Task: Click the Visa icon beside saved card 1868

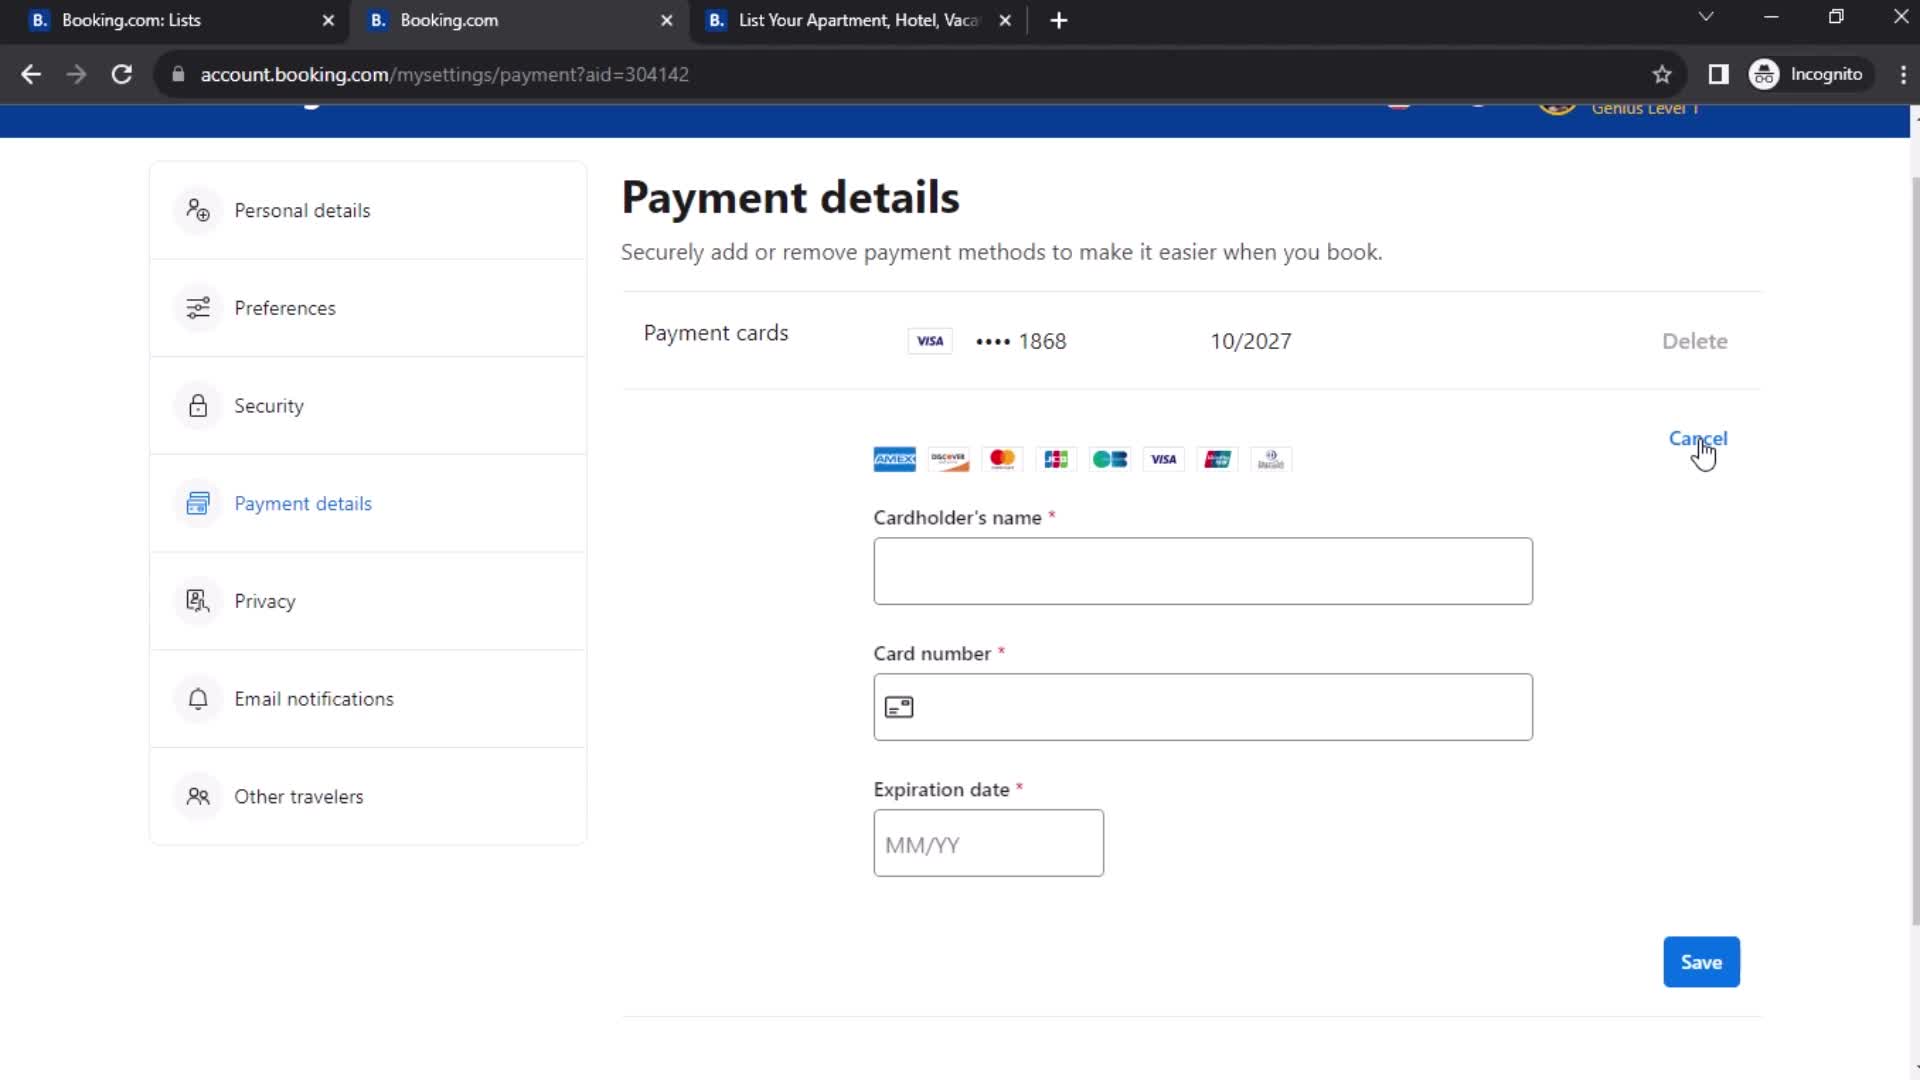Action: [x=930, y=341]
